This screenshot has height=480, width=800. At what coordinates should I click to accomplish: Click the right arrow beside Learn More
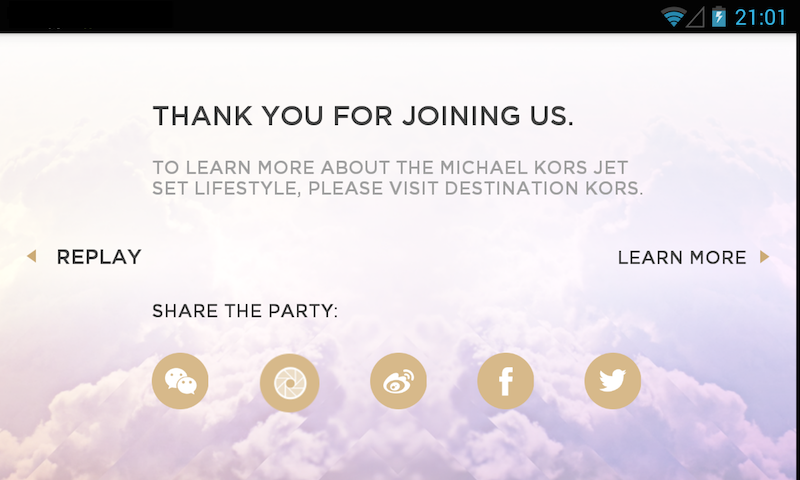point(765,257)
